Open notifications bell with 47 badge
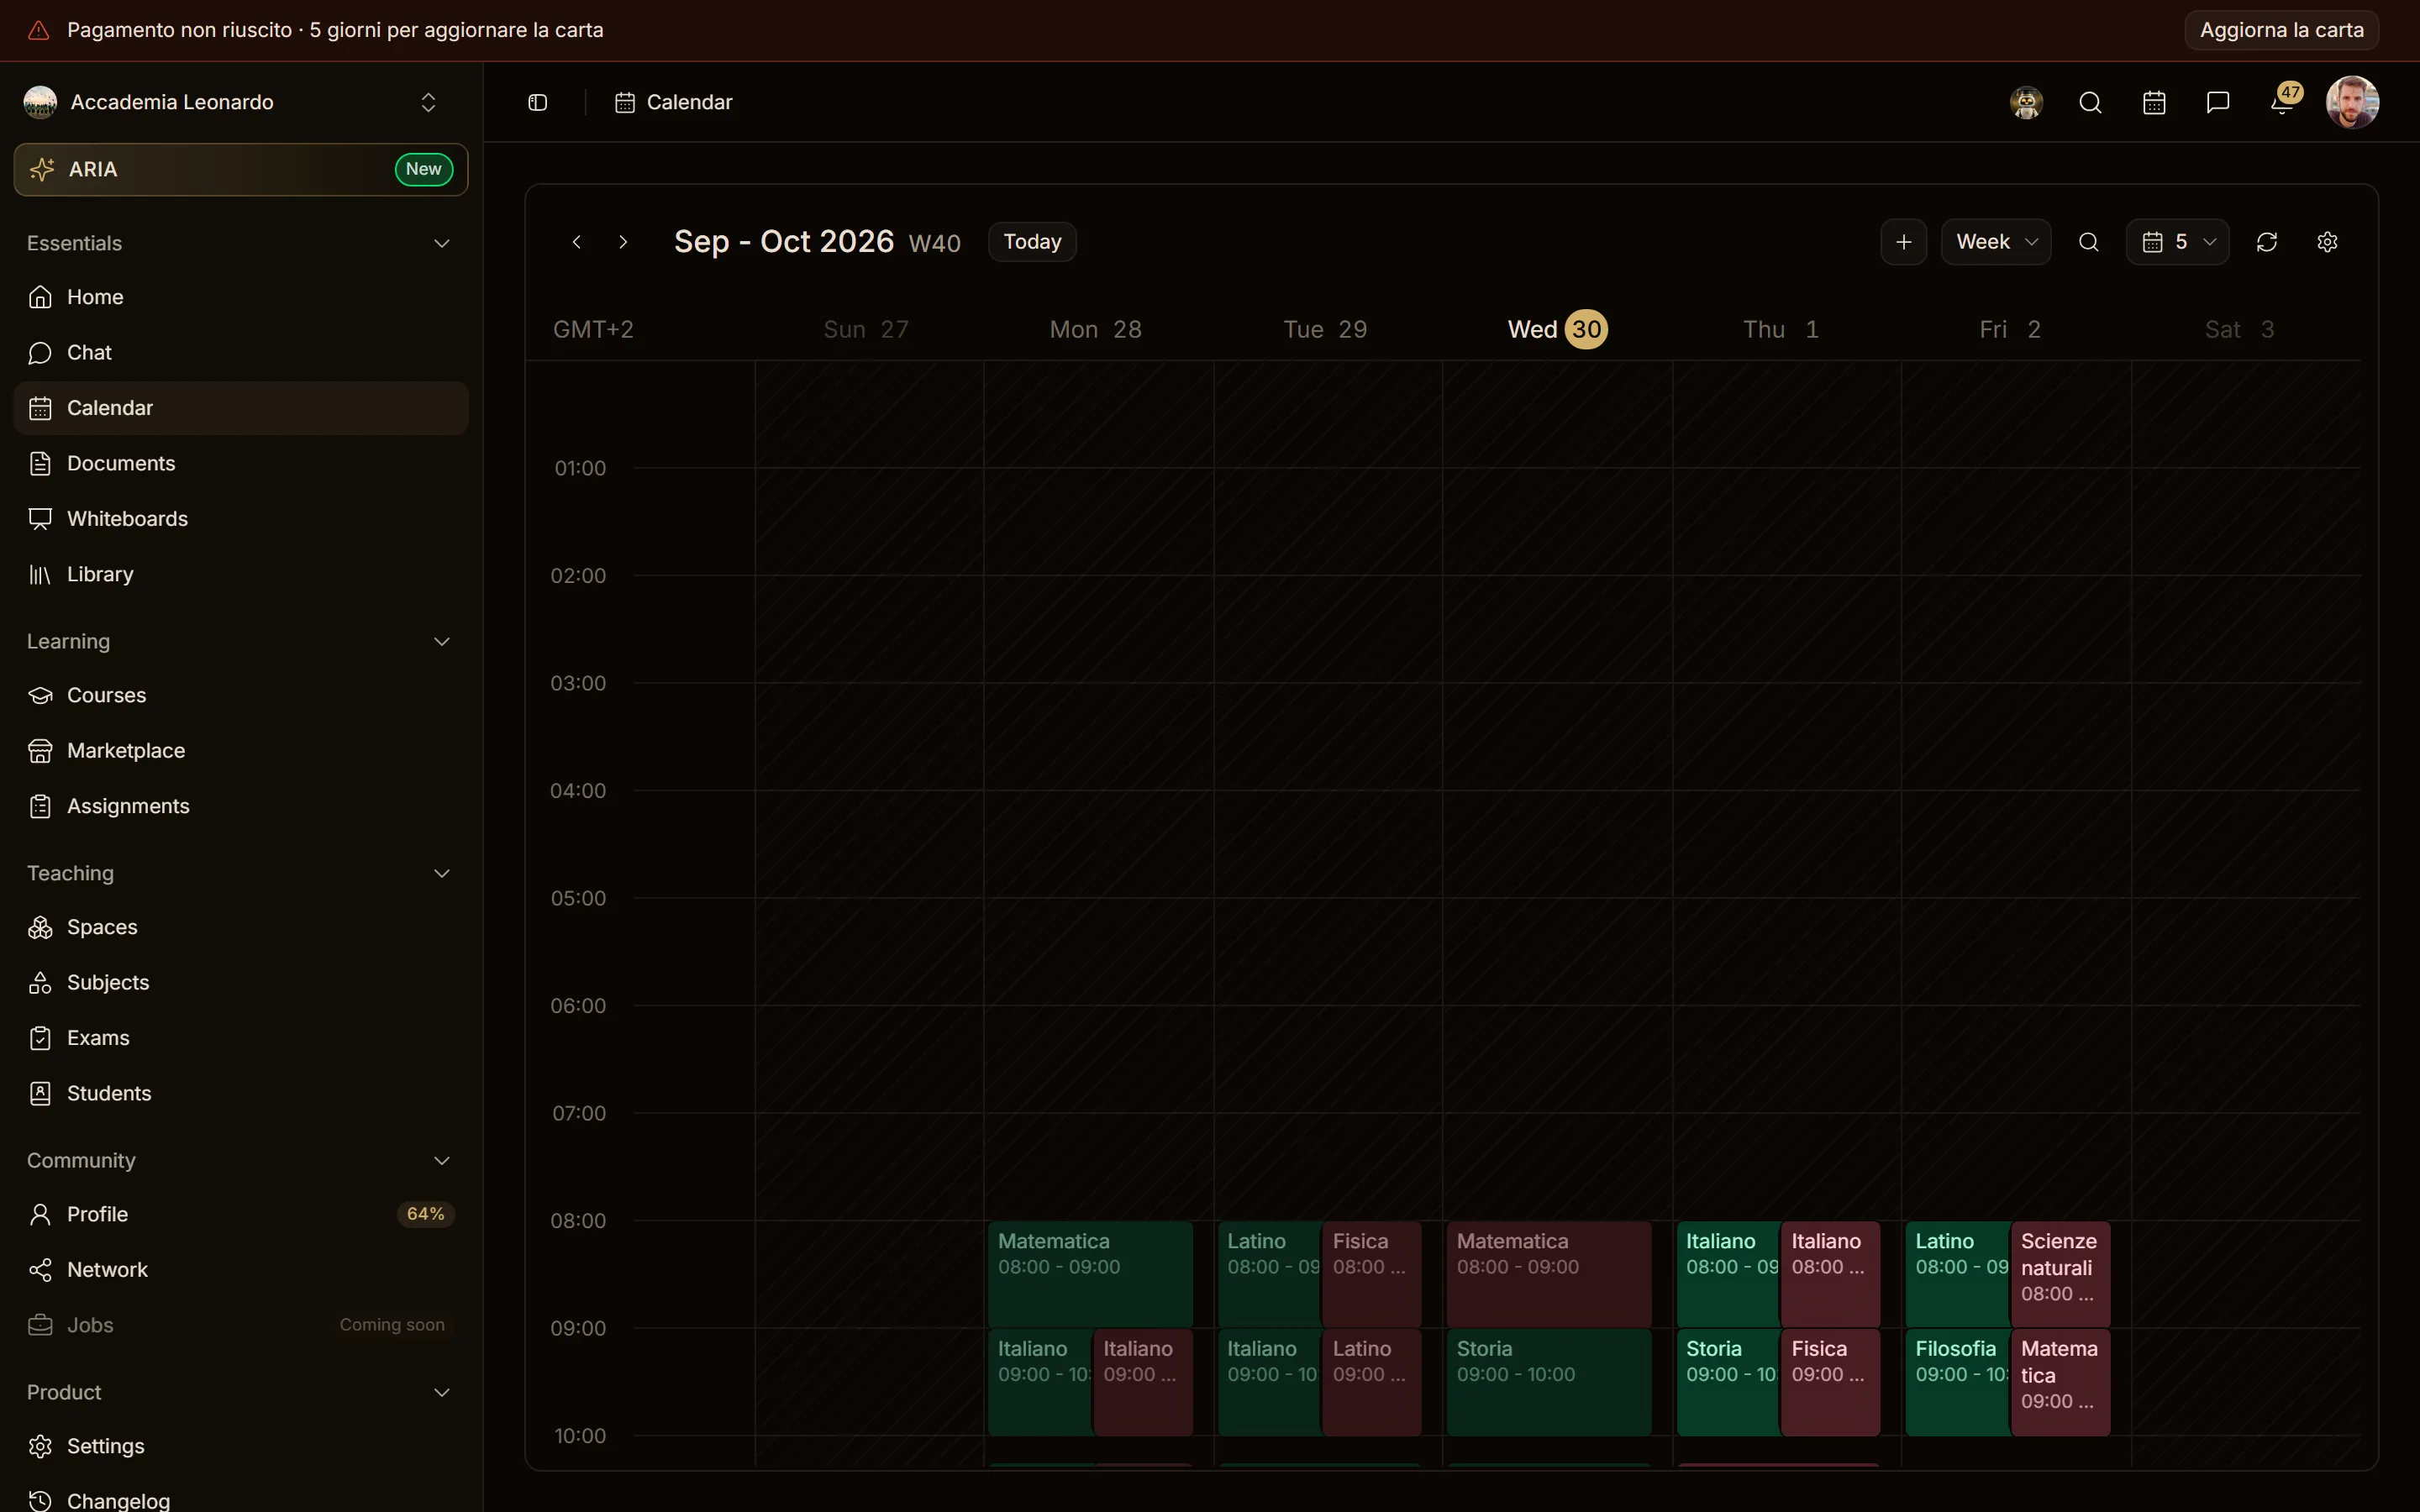Image resolution: width=2420 pixels, height=1512 pixels. click(x=2284, y=100)
